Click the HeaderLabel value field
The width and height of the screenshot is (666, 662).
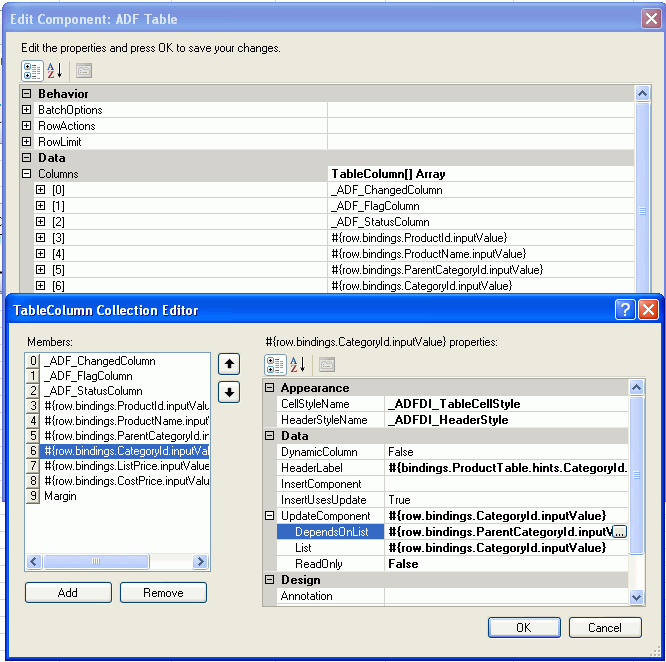506,468
